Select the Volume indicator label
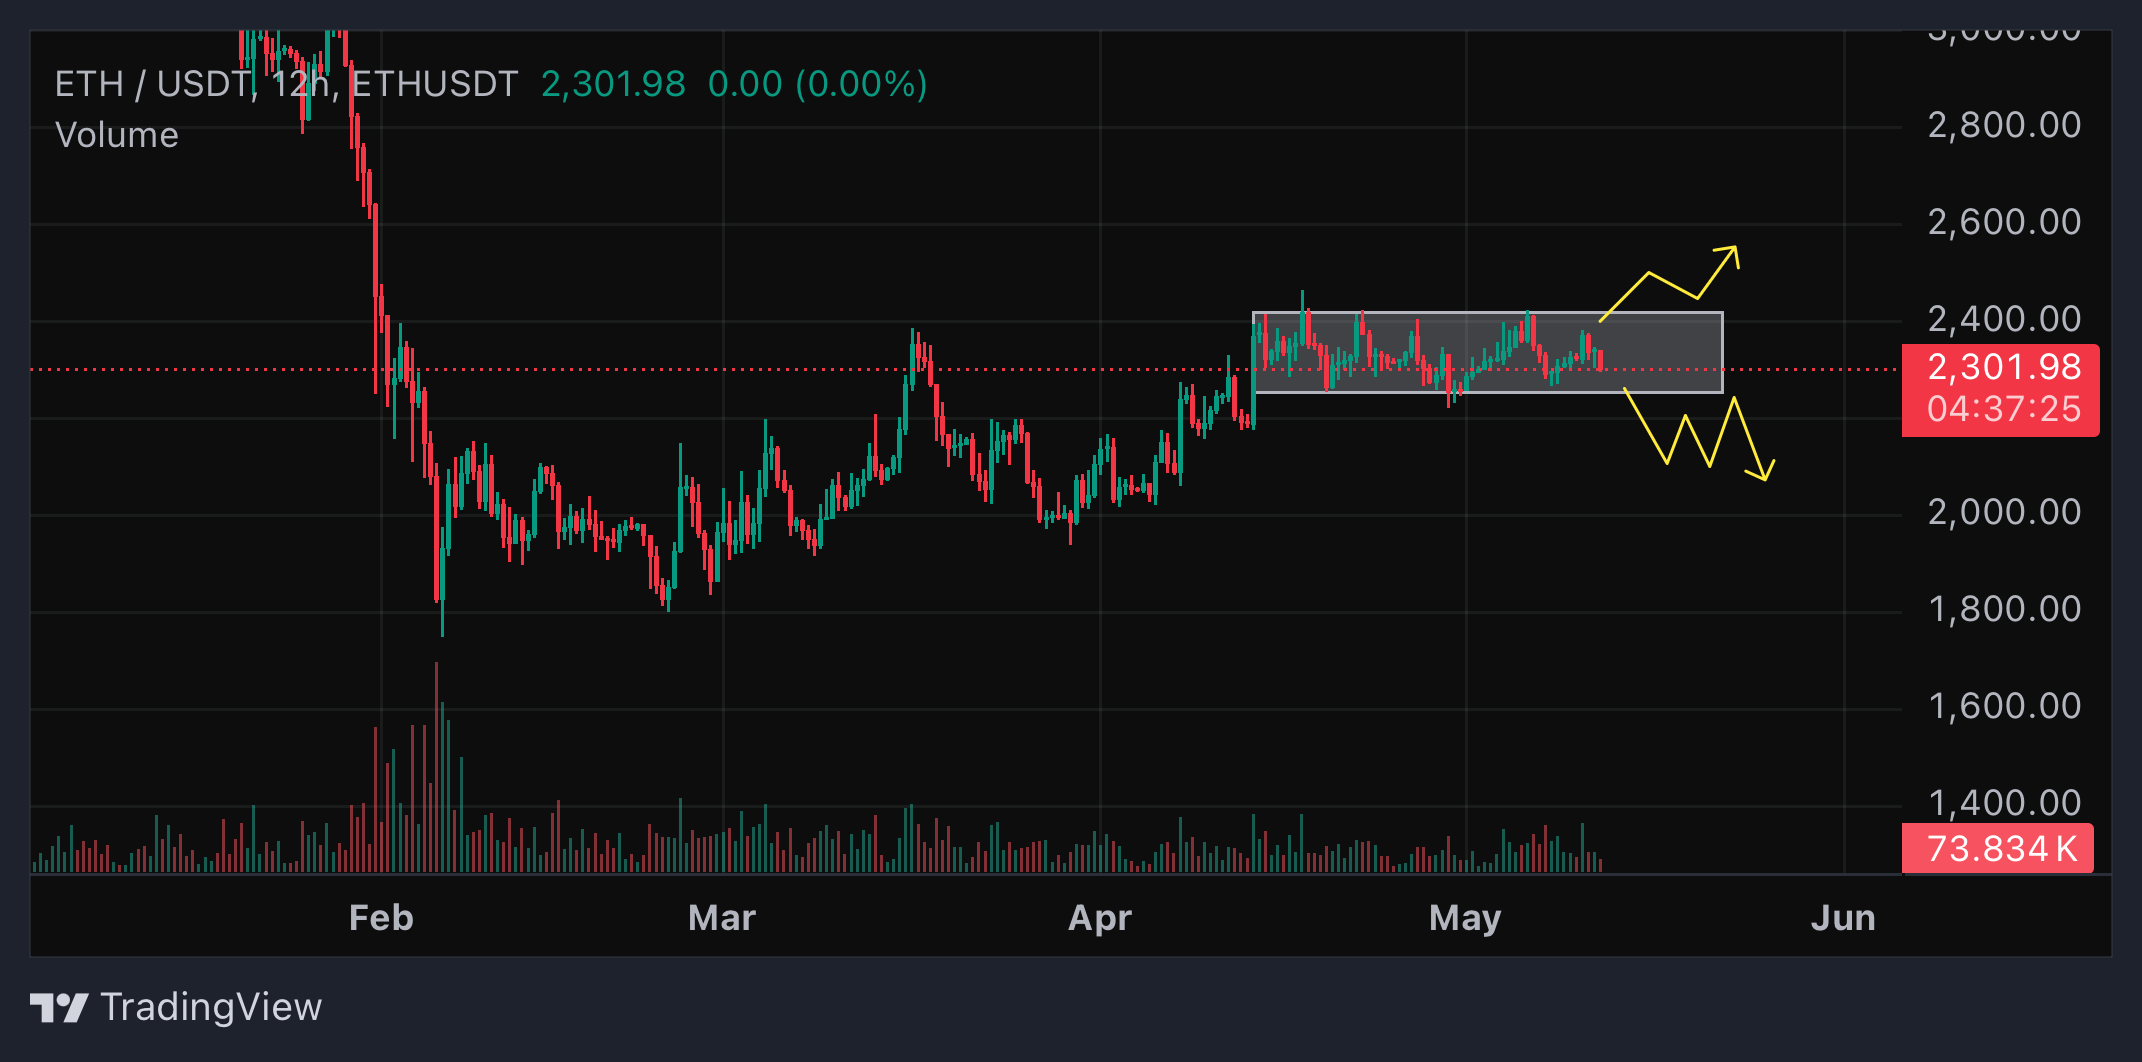 (117, 135)
